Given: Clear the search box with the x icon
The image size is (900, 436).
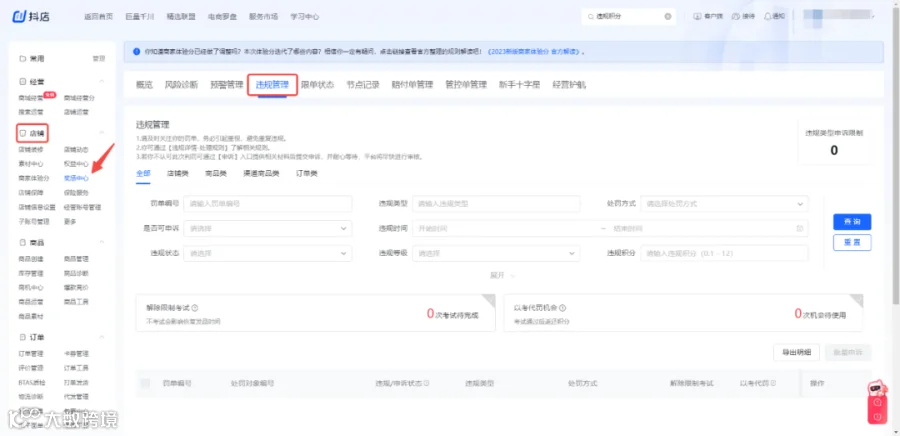Looking at the screenshot, I should [668, 17].
